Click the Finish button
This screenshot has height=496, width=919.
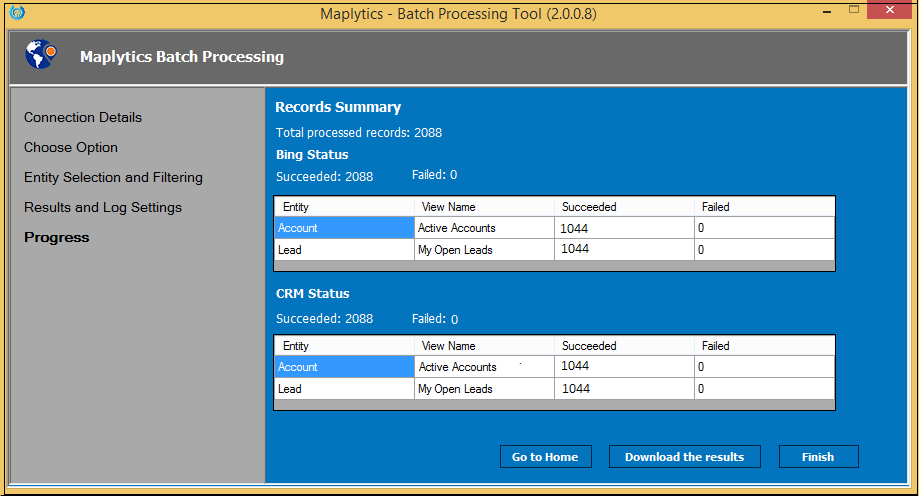[x=818, y=457]
